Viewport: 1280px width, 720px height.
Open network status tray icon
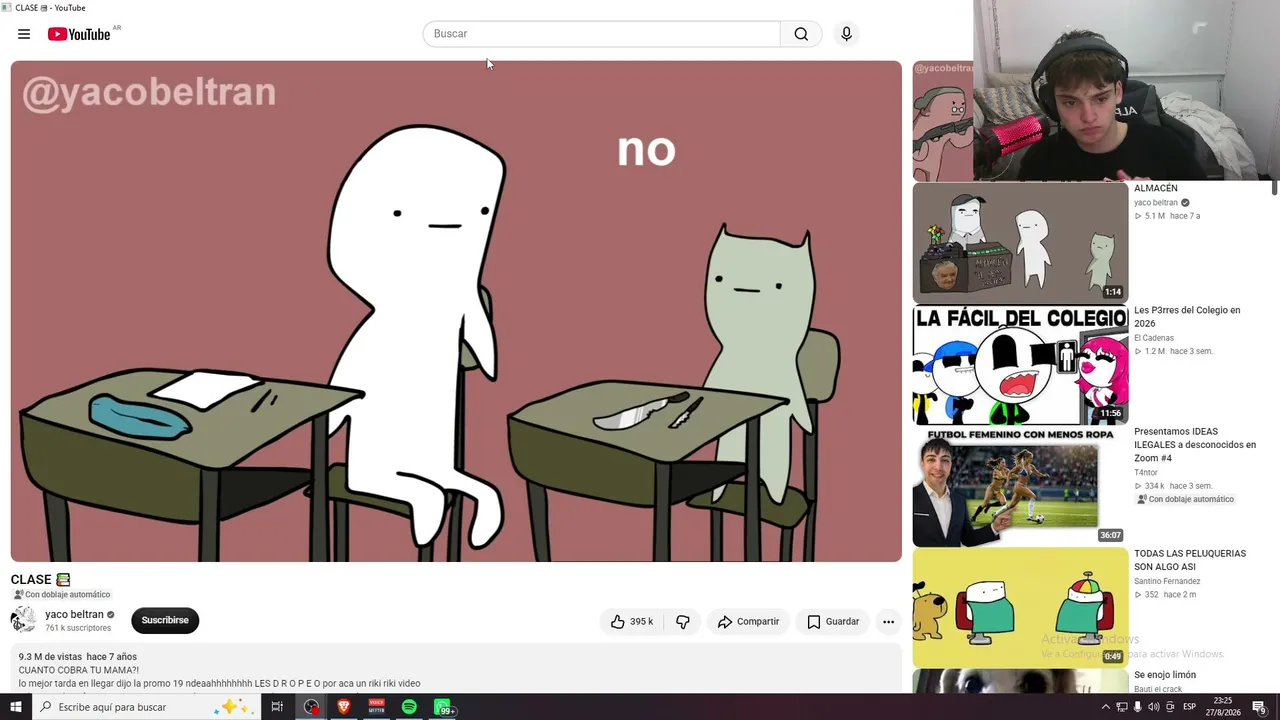(x=1121, y=707)
